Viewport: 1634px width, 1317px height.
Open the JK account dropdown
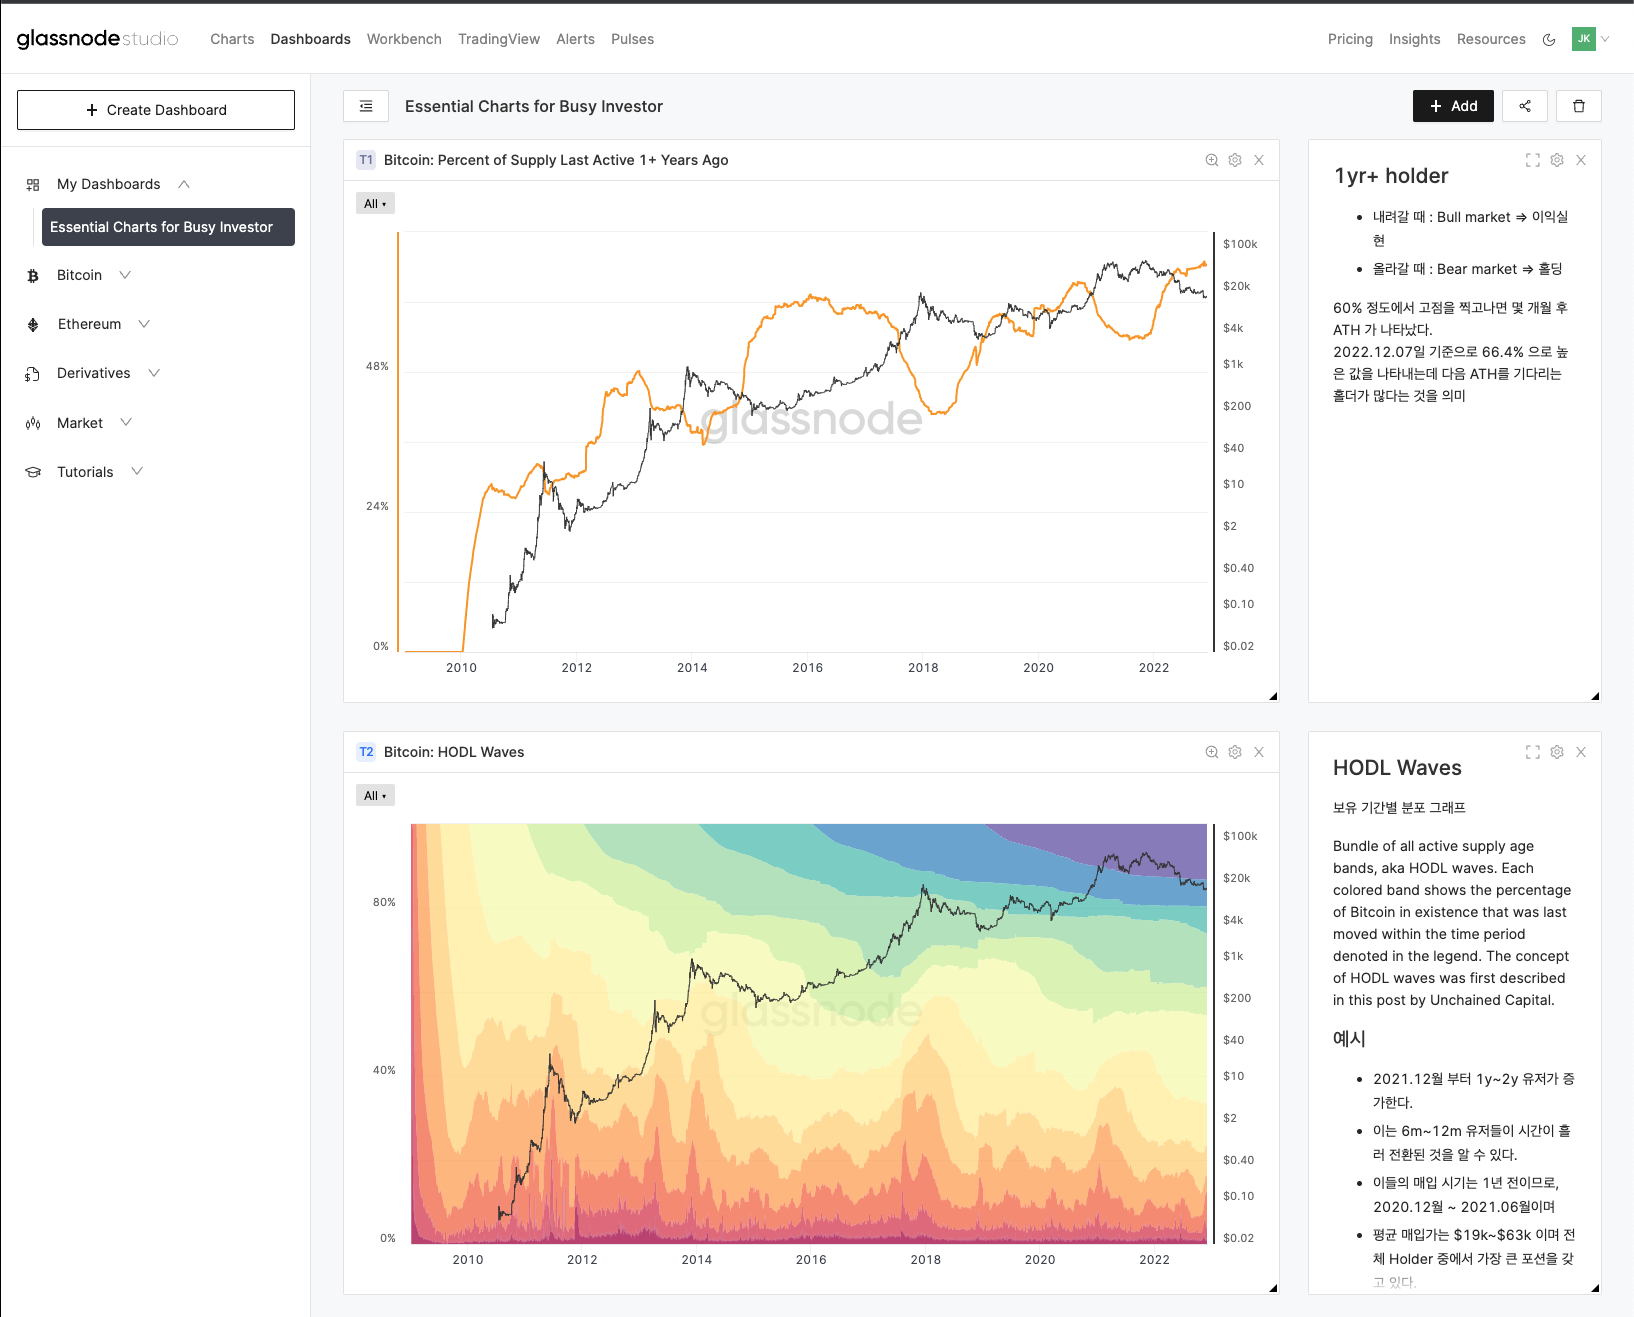1590,39
